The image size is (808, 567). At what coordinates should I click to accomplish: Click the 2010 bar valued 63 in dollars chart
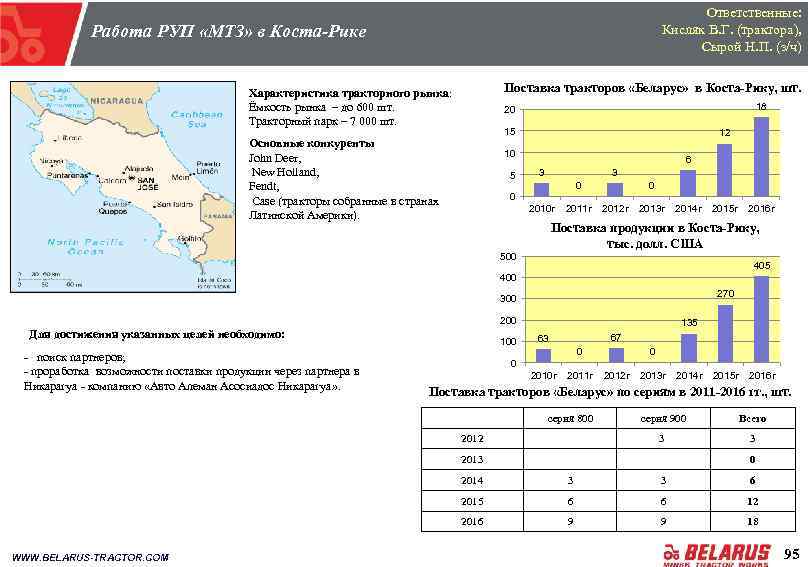543,356
